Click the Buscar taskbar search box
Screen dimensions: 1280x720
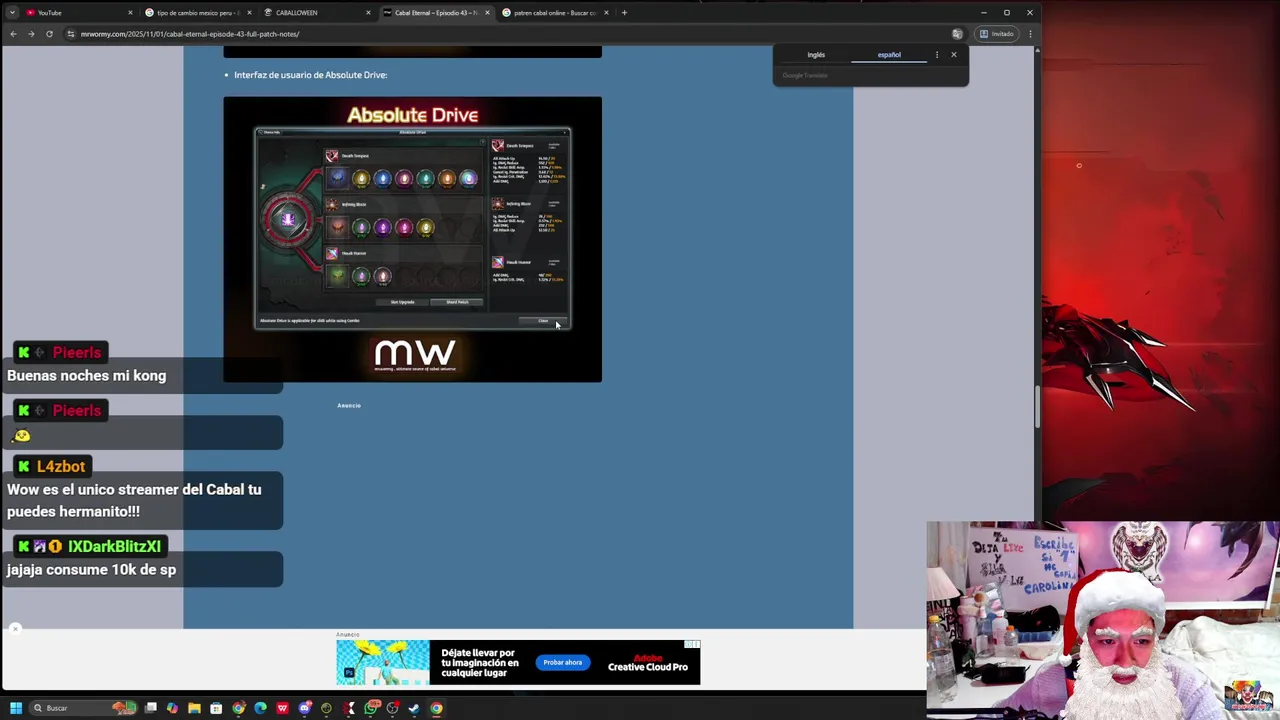[x=82, y=708]
